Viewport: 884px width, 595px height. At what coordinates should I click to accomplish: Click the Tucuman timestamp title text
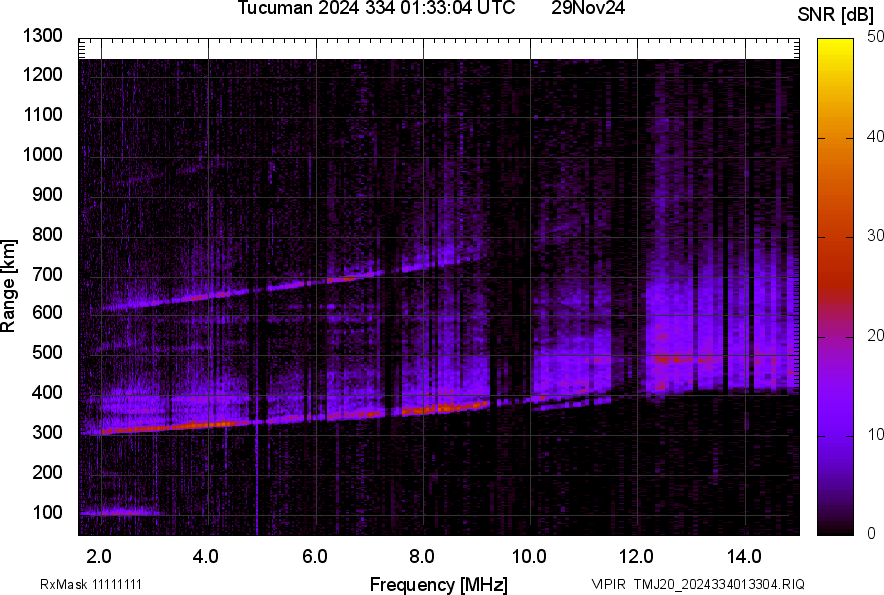[376, 9]
